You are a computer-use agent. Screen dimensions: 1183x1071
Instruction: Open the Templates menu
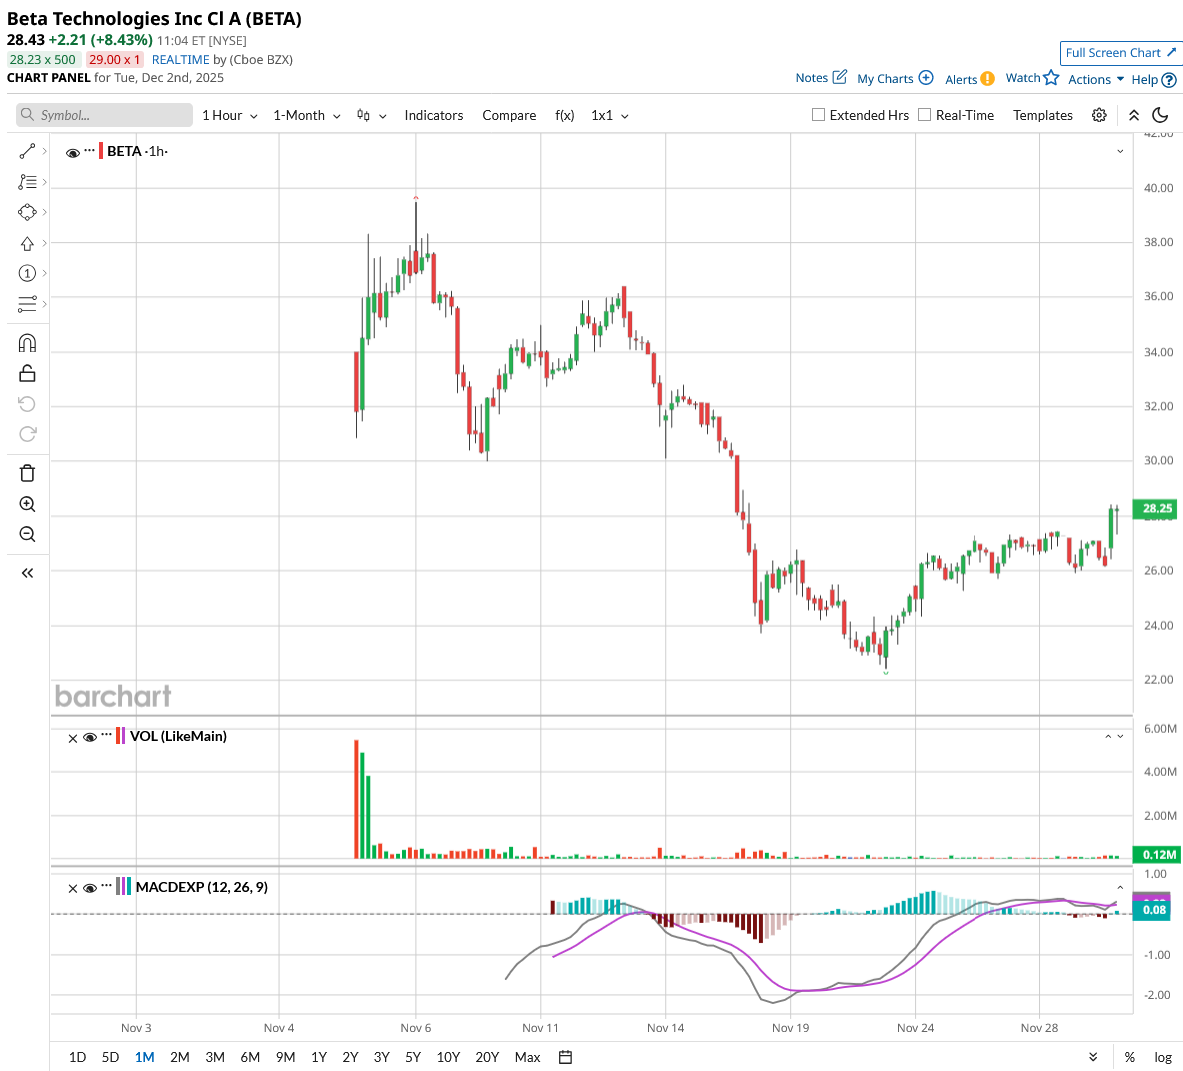[1043, 115]
